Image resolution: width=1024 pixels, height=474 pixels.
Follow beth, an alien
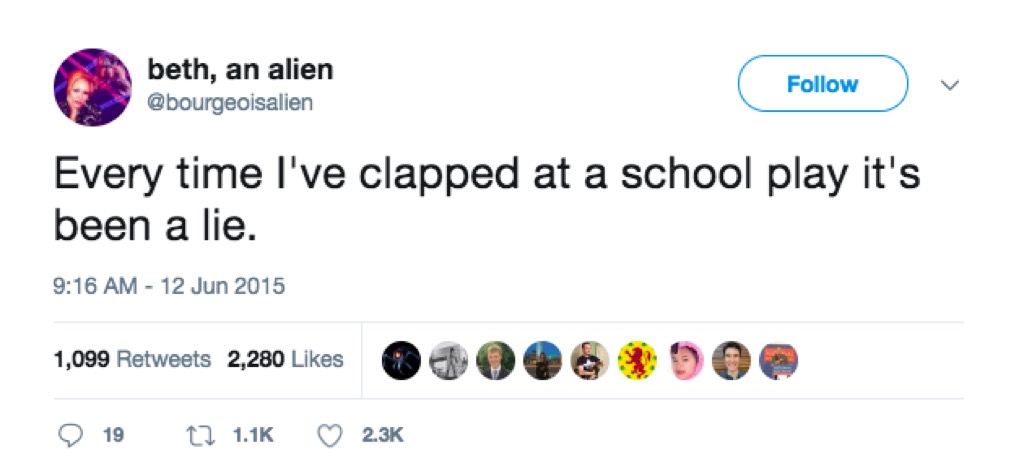pyautogui.click(x=822, y=84)
